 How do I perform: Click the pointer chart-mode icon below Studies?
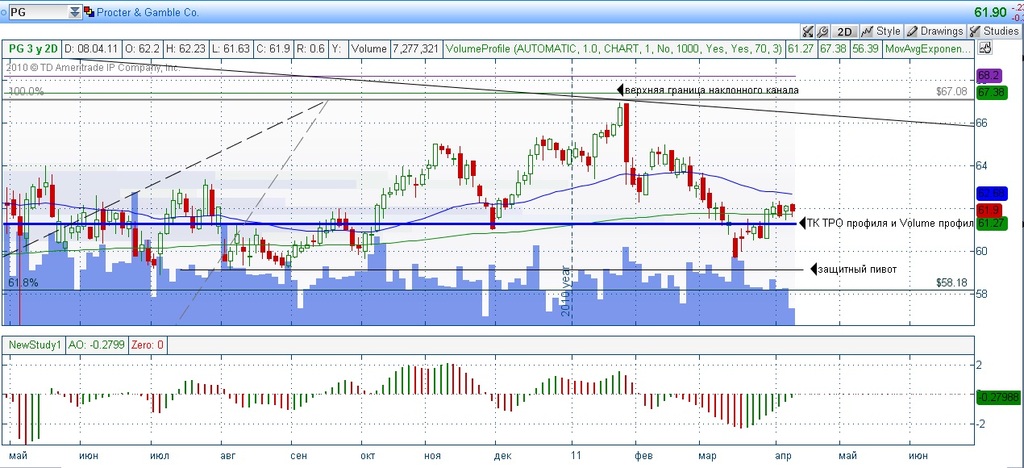[986, 48]
